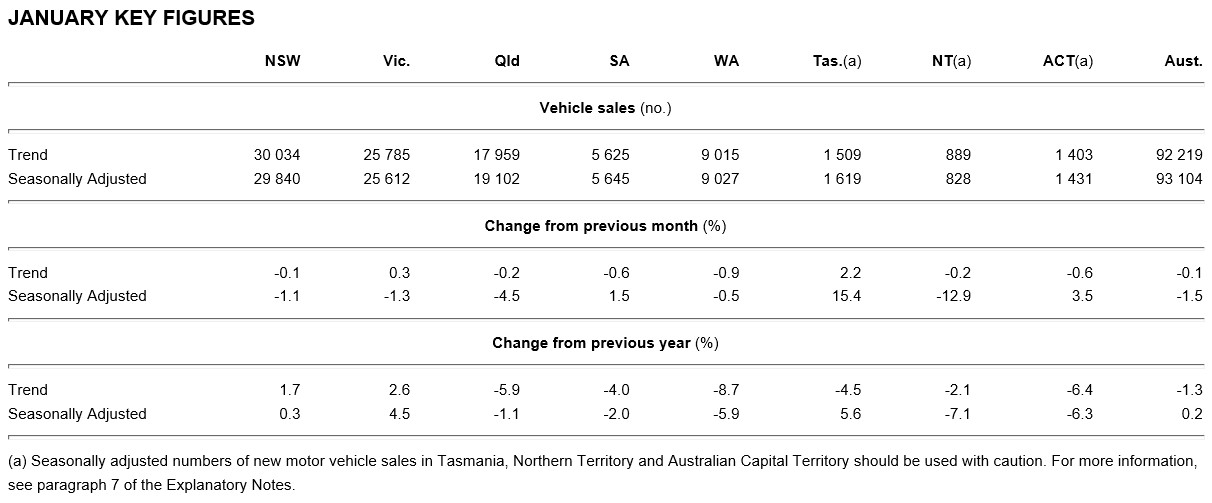Click the WA -8.7 yearly trend cell

point(725,390)
